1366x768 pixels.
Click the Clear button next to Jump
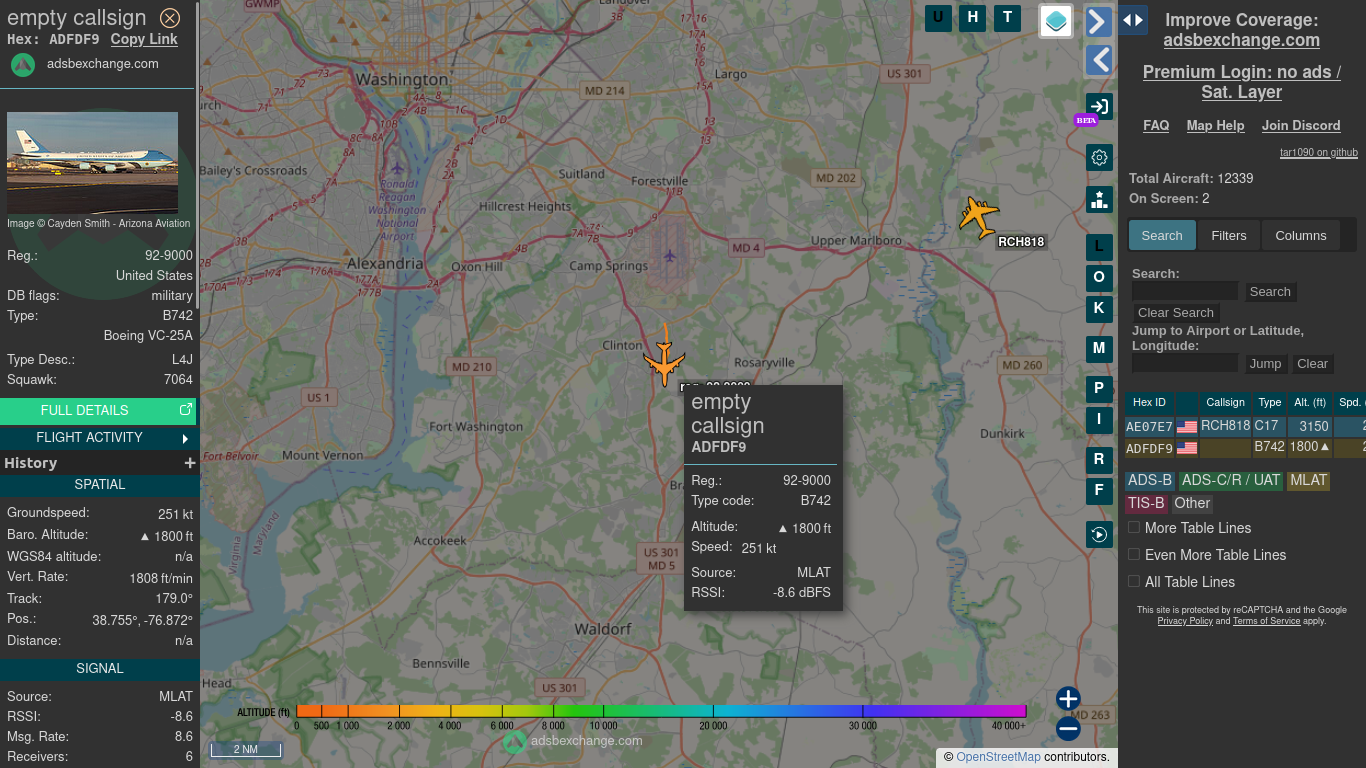(x=1312, y=364)
